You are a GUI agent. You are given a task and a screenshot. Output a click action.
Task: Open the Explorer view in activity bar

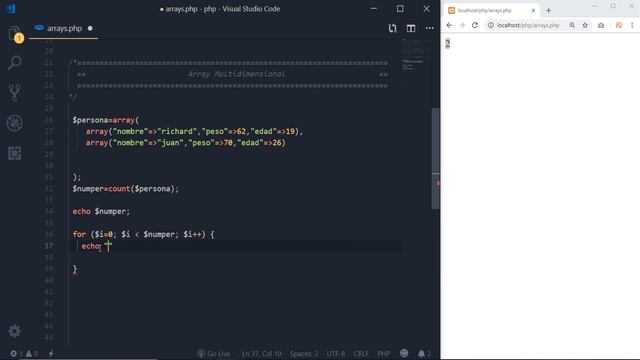15,33
